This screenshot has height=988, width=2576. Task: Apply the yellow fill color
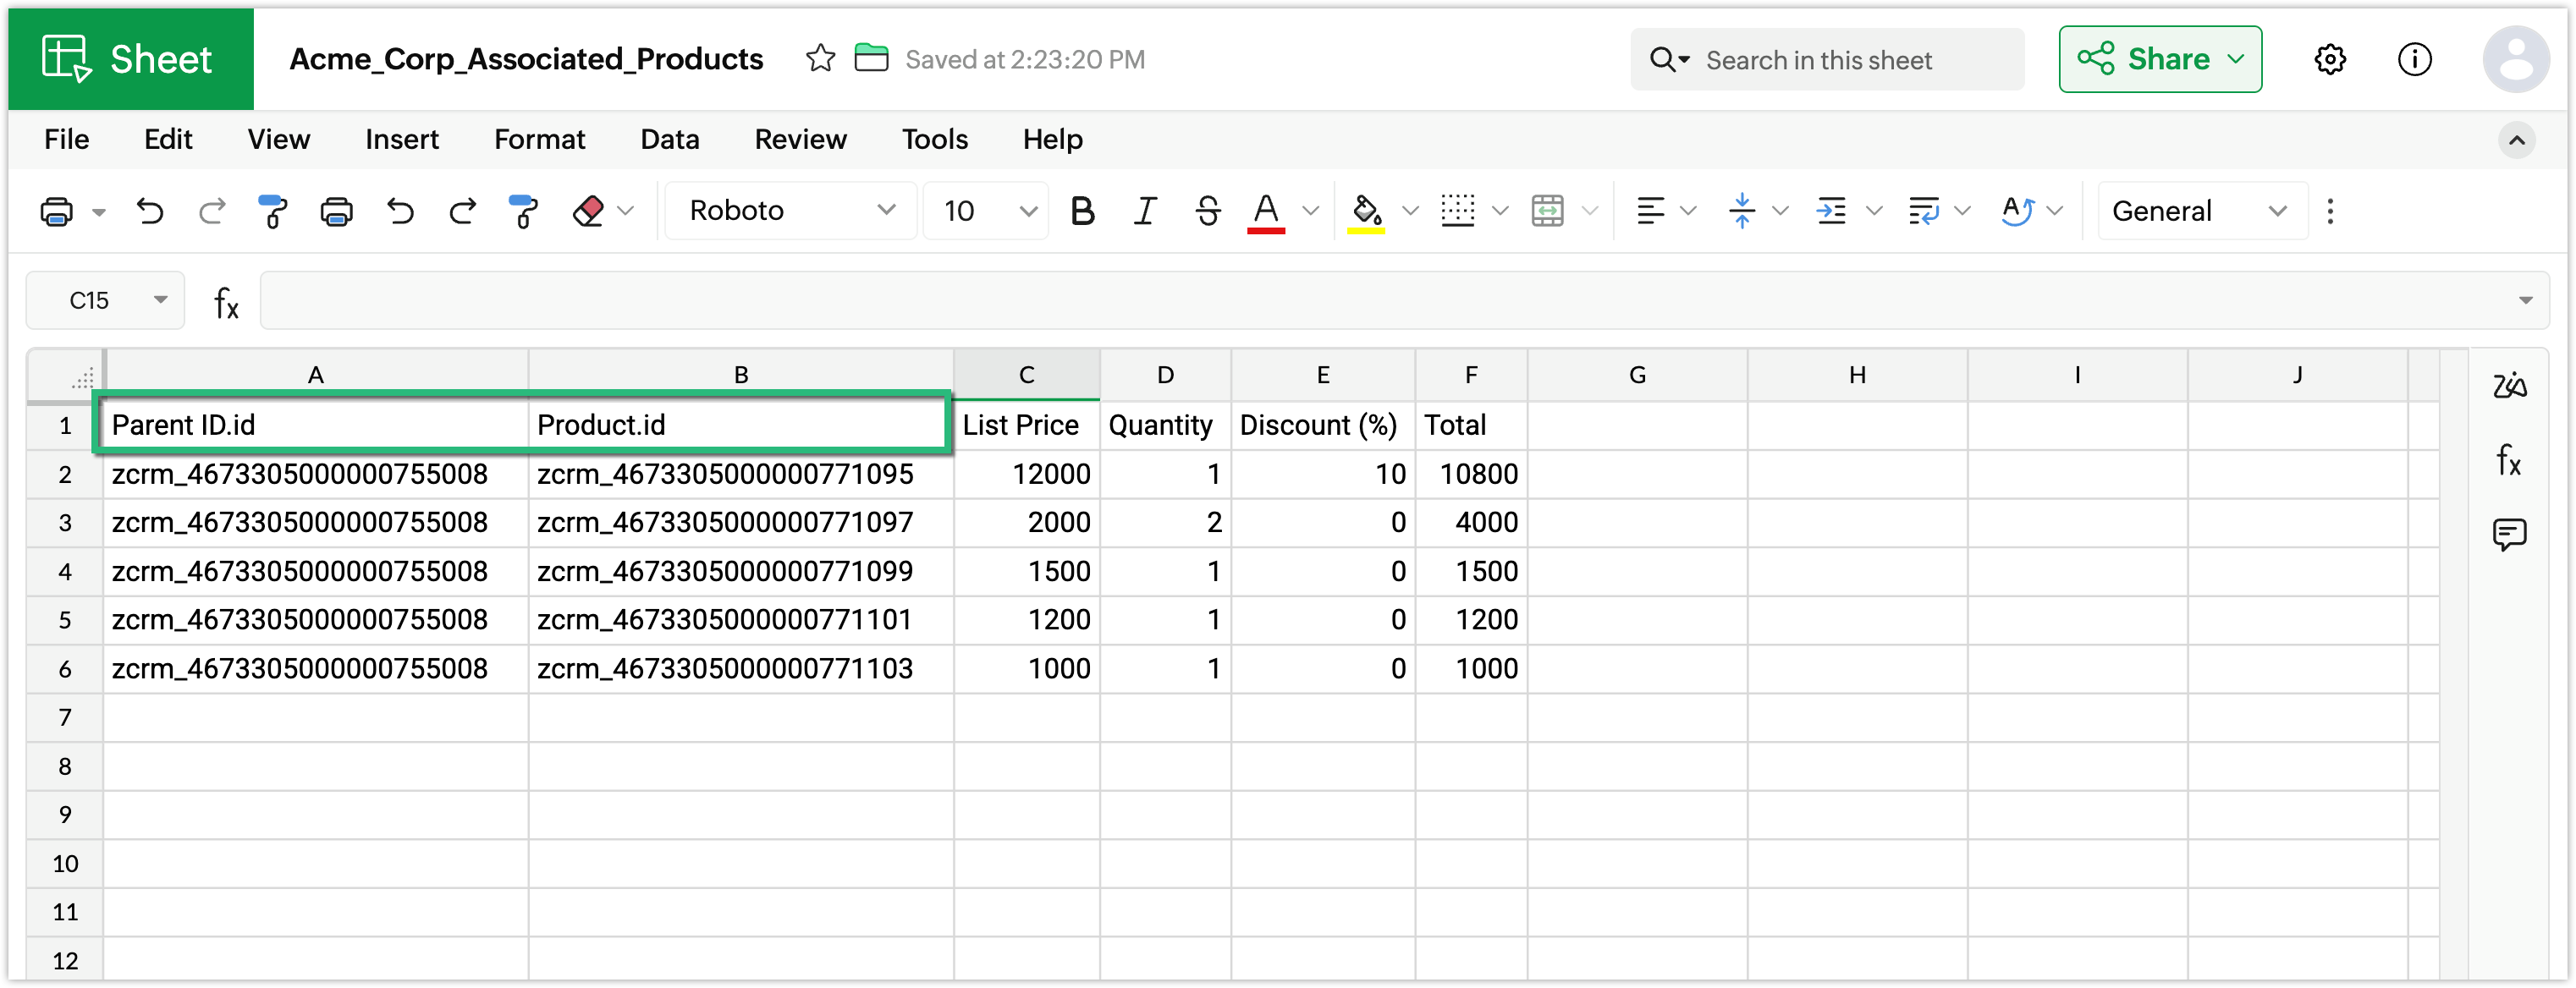(x=1366, y=212)
